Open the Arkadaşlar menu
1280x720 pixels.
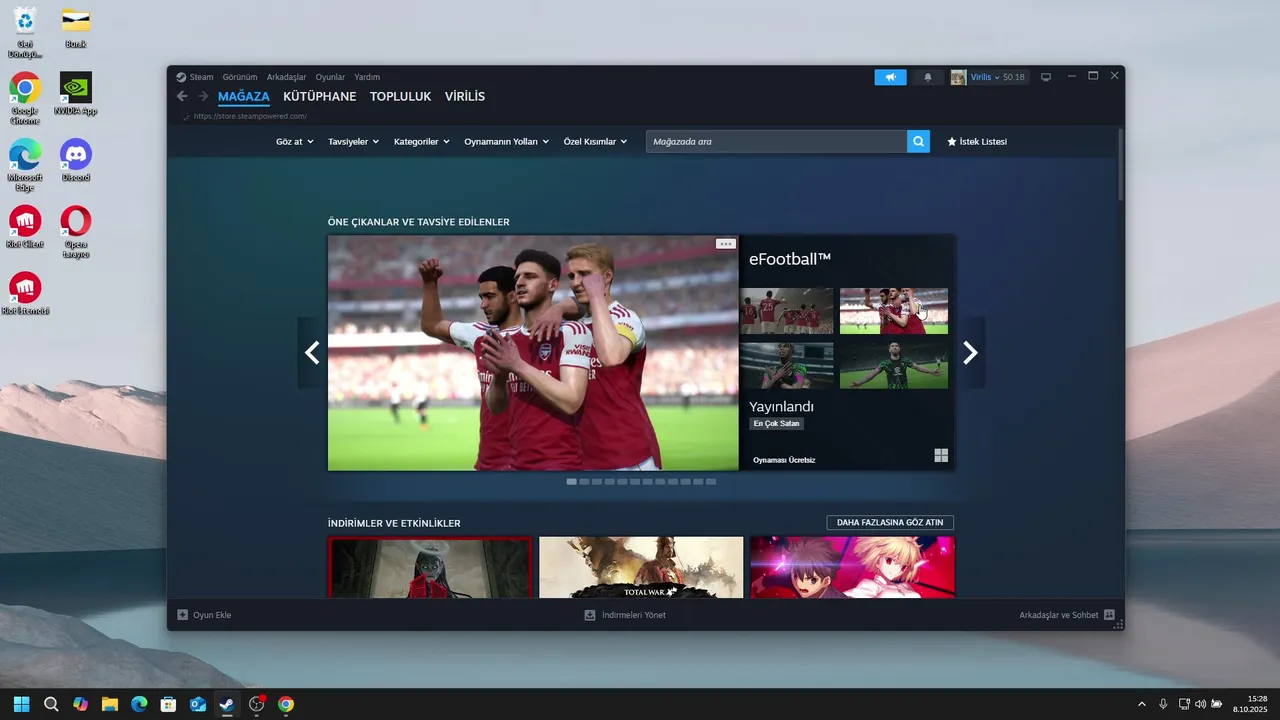[x=286, y=77]
